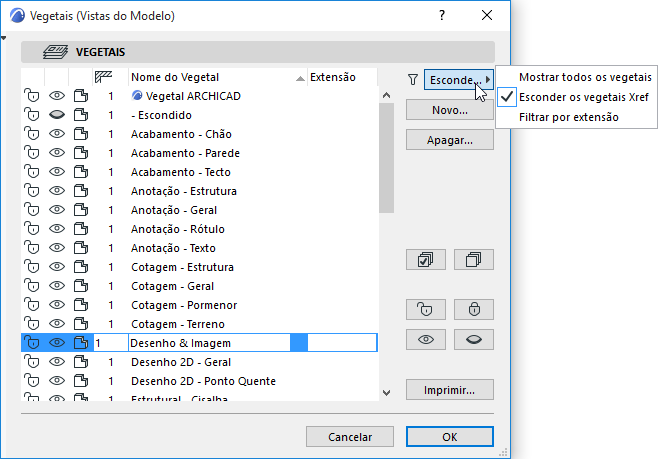
Task: Click the lock icon of Anotação - Texto
Action: [x=31, y=248]
